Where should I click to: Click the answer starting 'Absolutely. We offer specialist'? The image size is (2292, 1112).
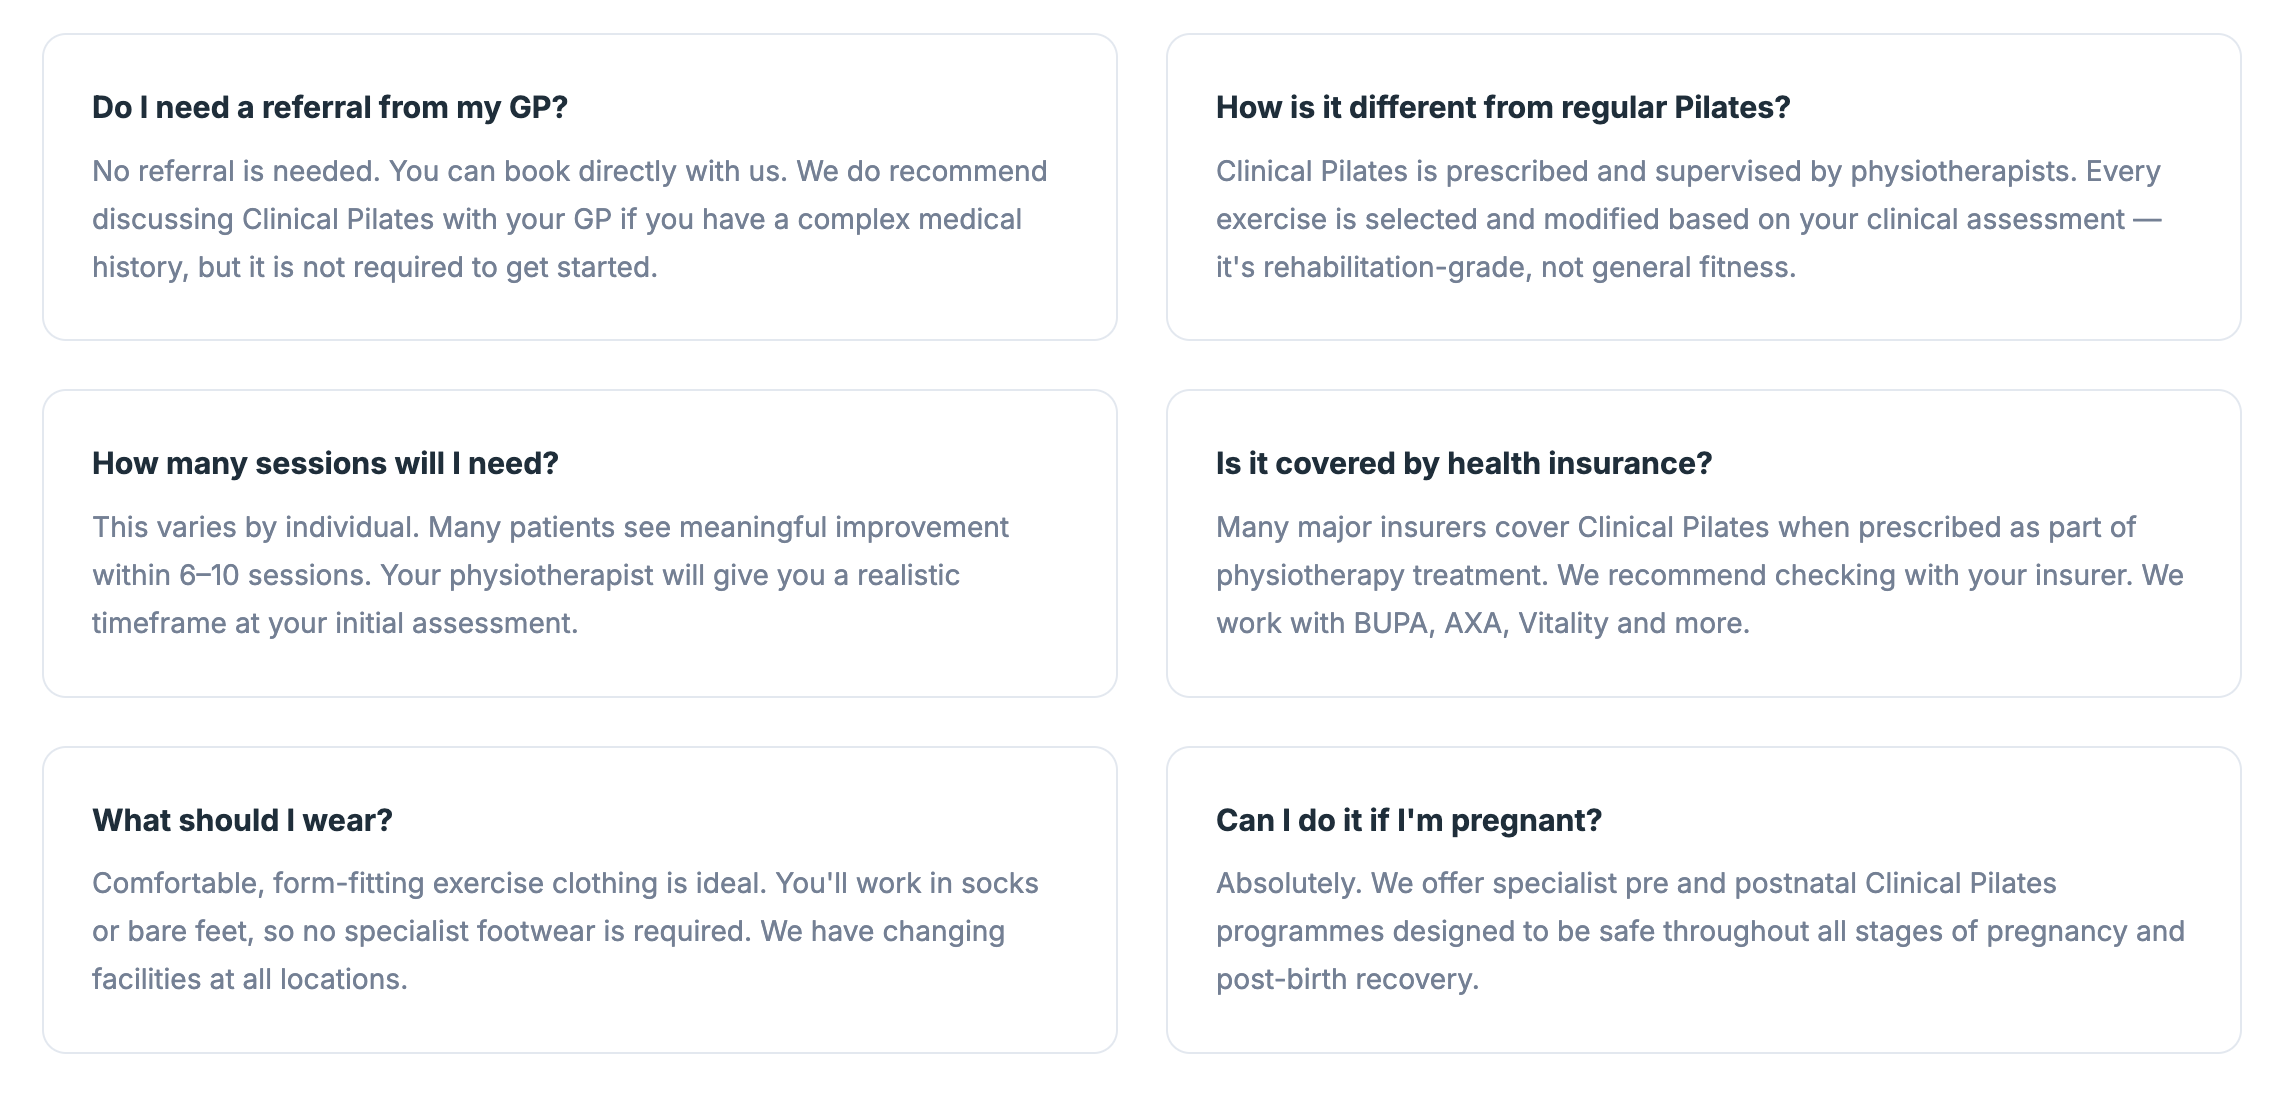(x=1699, y=931)
